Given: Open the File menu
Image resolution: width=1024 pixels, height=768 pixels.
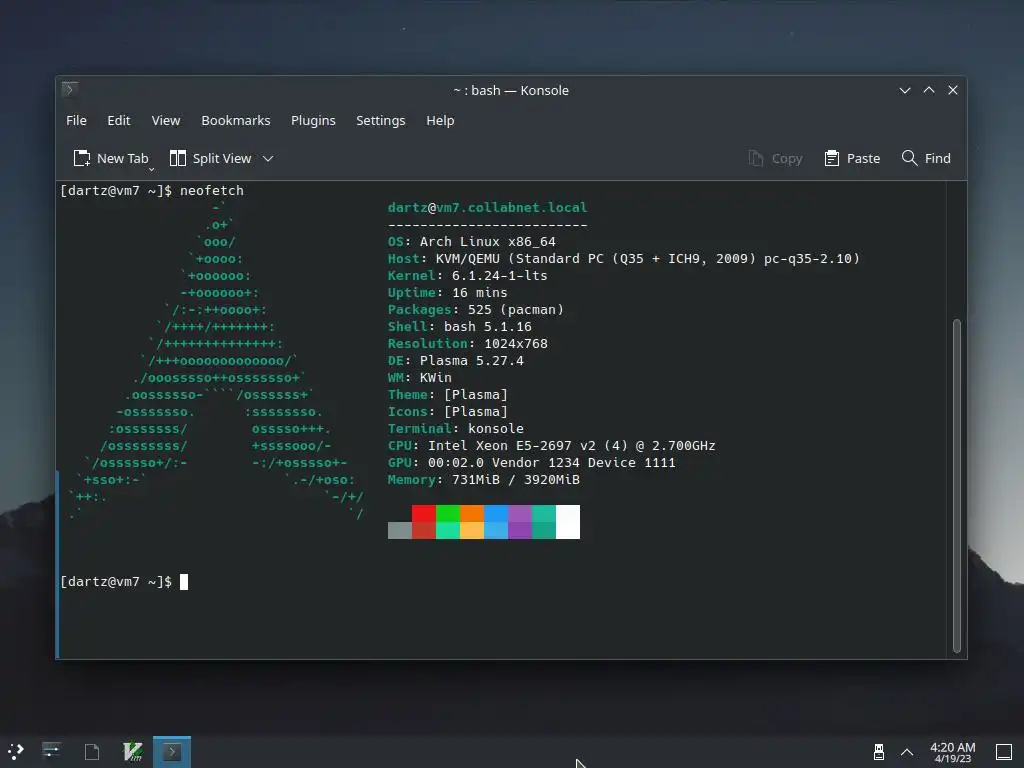Looking at the screenshot, I should [x=76, y=121].
